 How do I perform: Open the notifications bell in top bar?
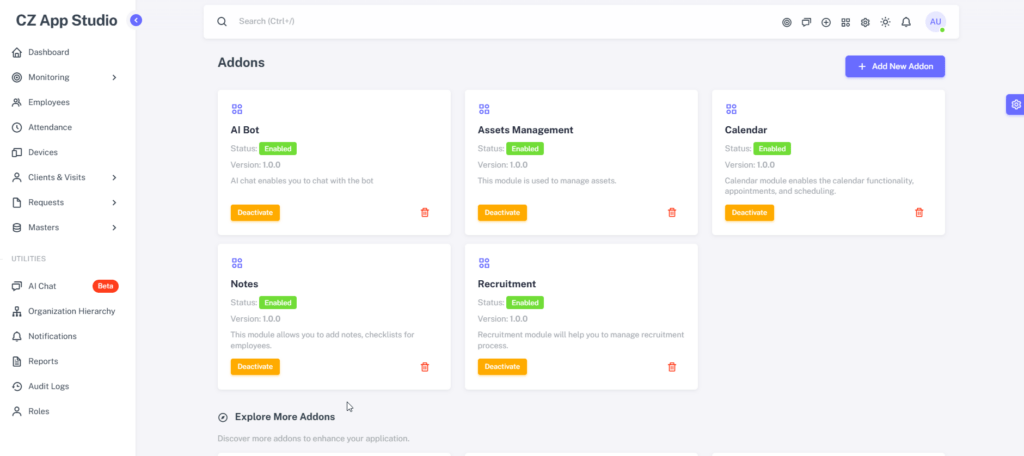point(906,22)
